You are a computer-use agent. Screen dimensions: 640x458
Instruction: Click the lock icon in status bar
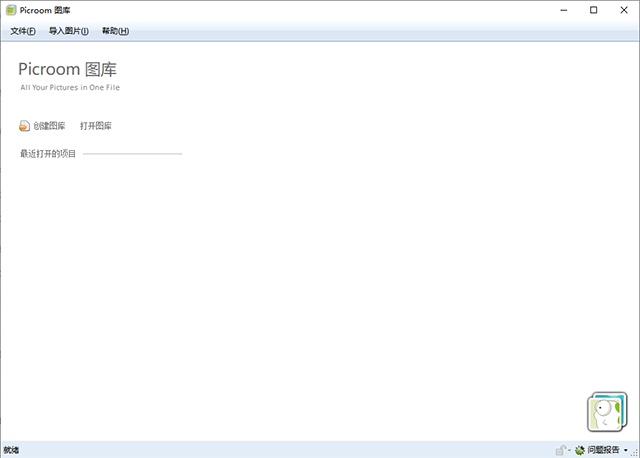[560, 450]
